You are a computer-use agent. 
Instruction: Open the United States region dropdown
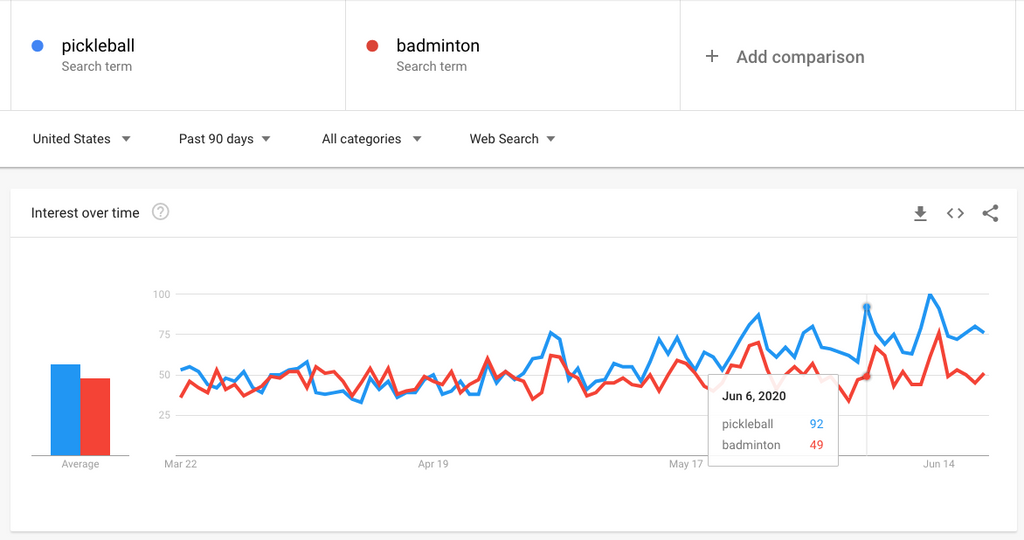tap(81, 139)
